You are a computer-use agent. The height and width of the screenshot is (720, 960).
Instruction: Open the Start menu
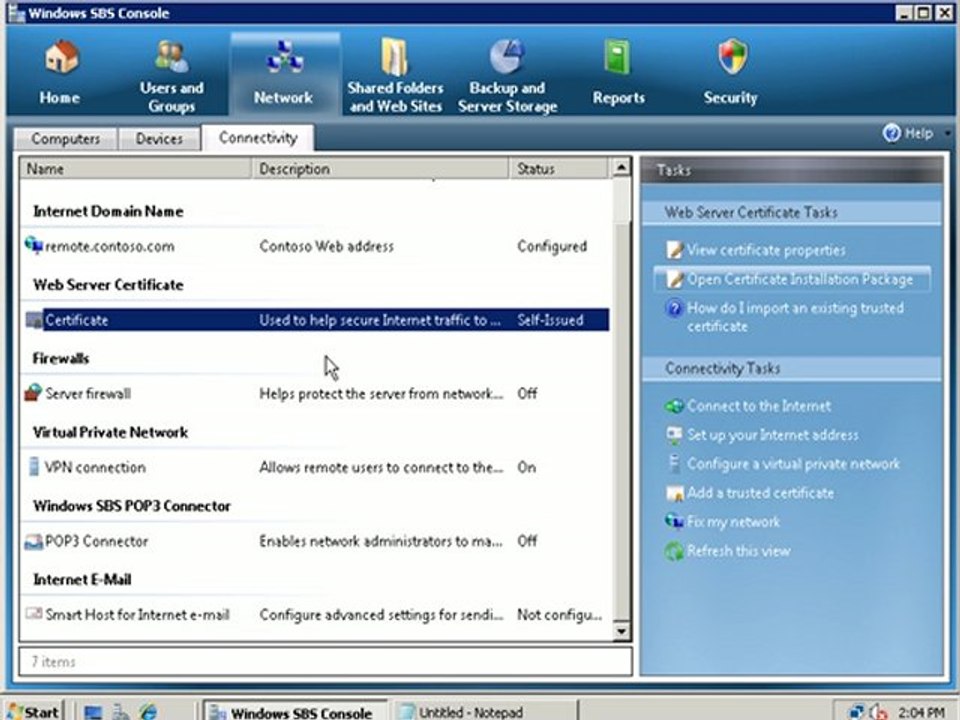pos(34,711)
